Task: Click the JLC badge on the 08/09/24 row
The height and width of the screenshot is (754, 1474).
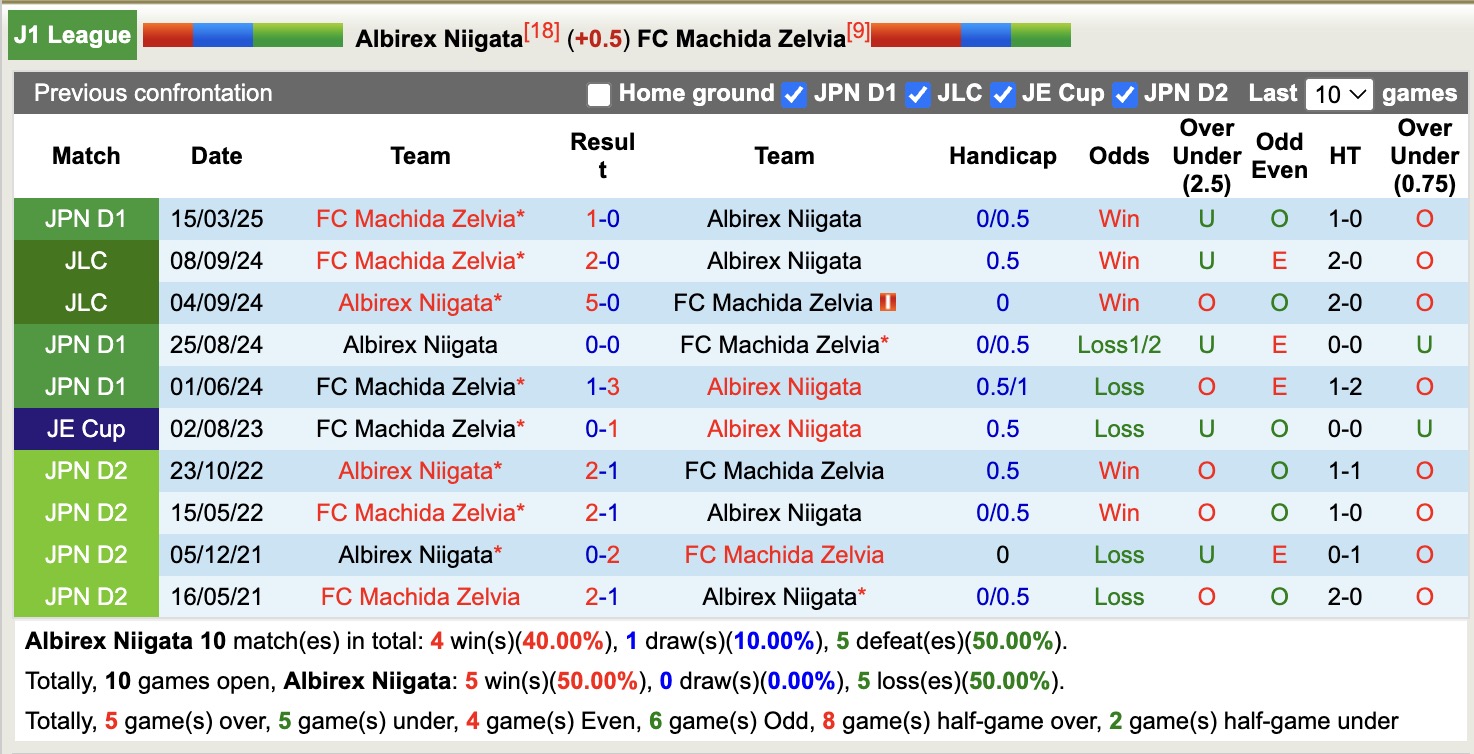Action: click(x=85, y=261)
